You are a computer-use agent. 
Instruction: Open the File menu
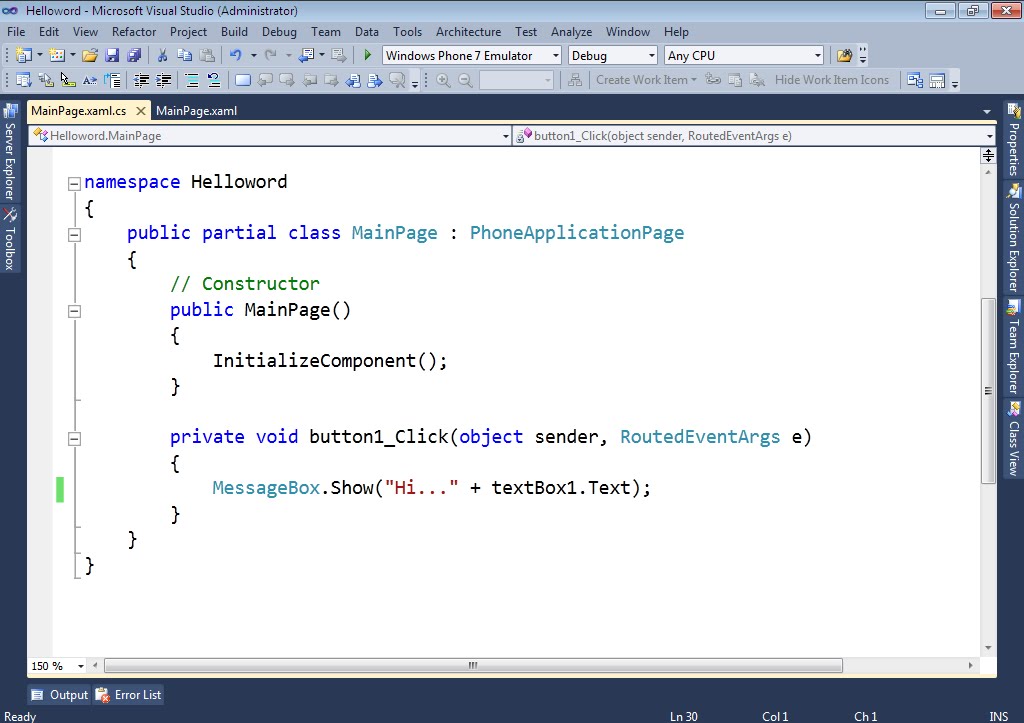[16, 31]
